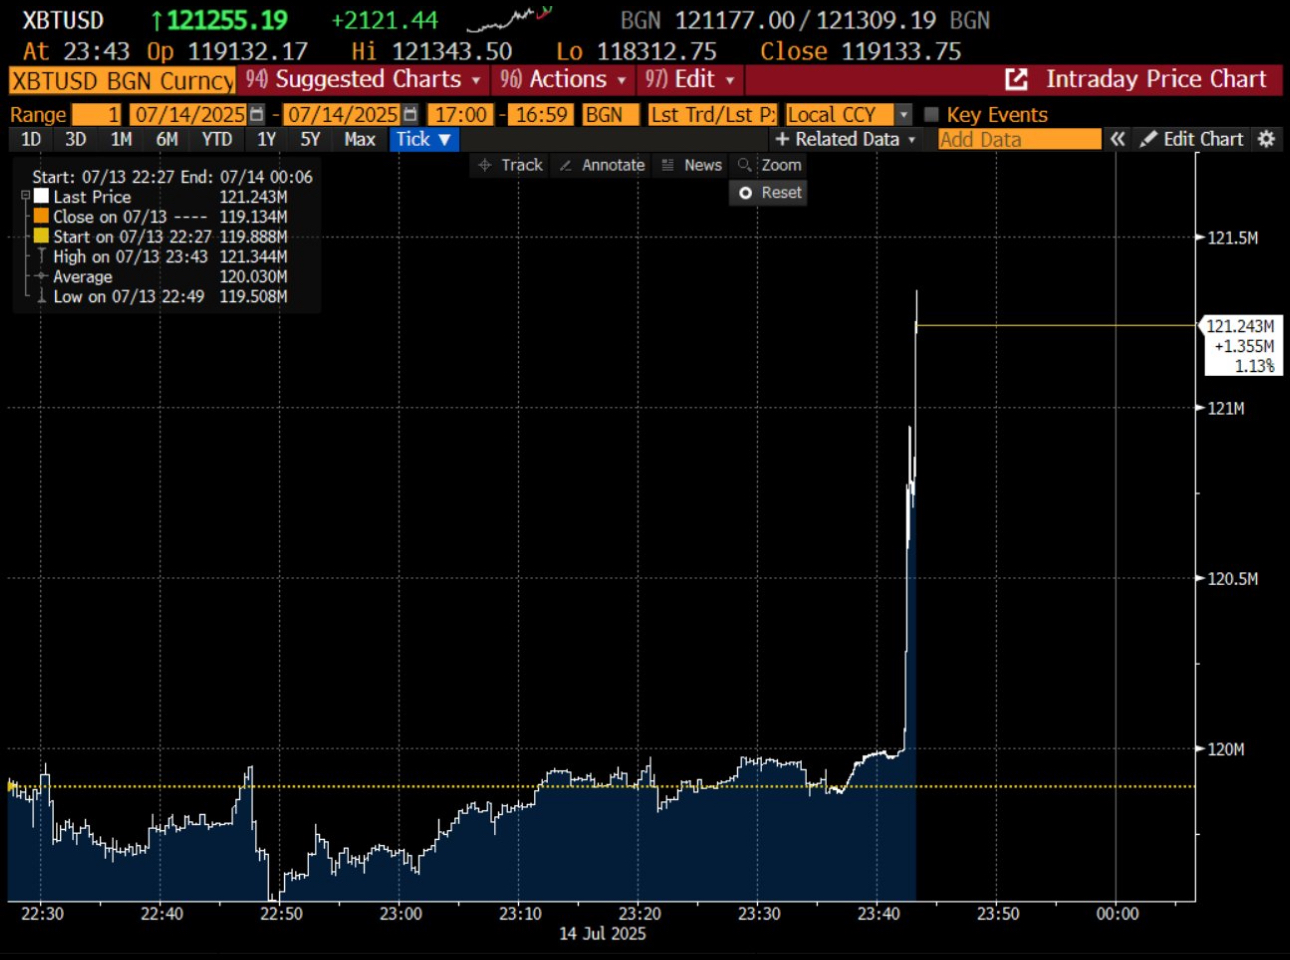Click the Lst Trd/Lst P field

tap(712, 115)
